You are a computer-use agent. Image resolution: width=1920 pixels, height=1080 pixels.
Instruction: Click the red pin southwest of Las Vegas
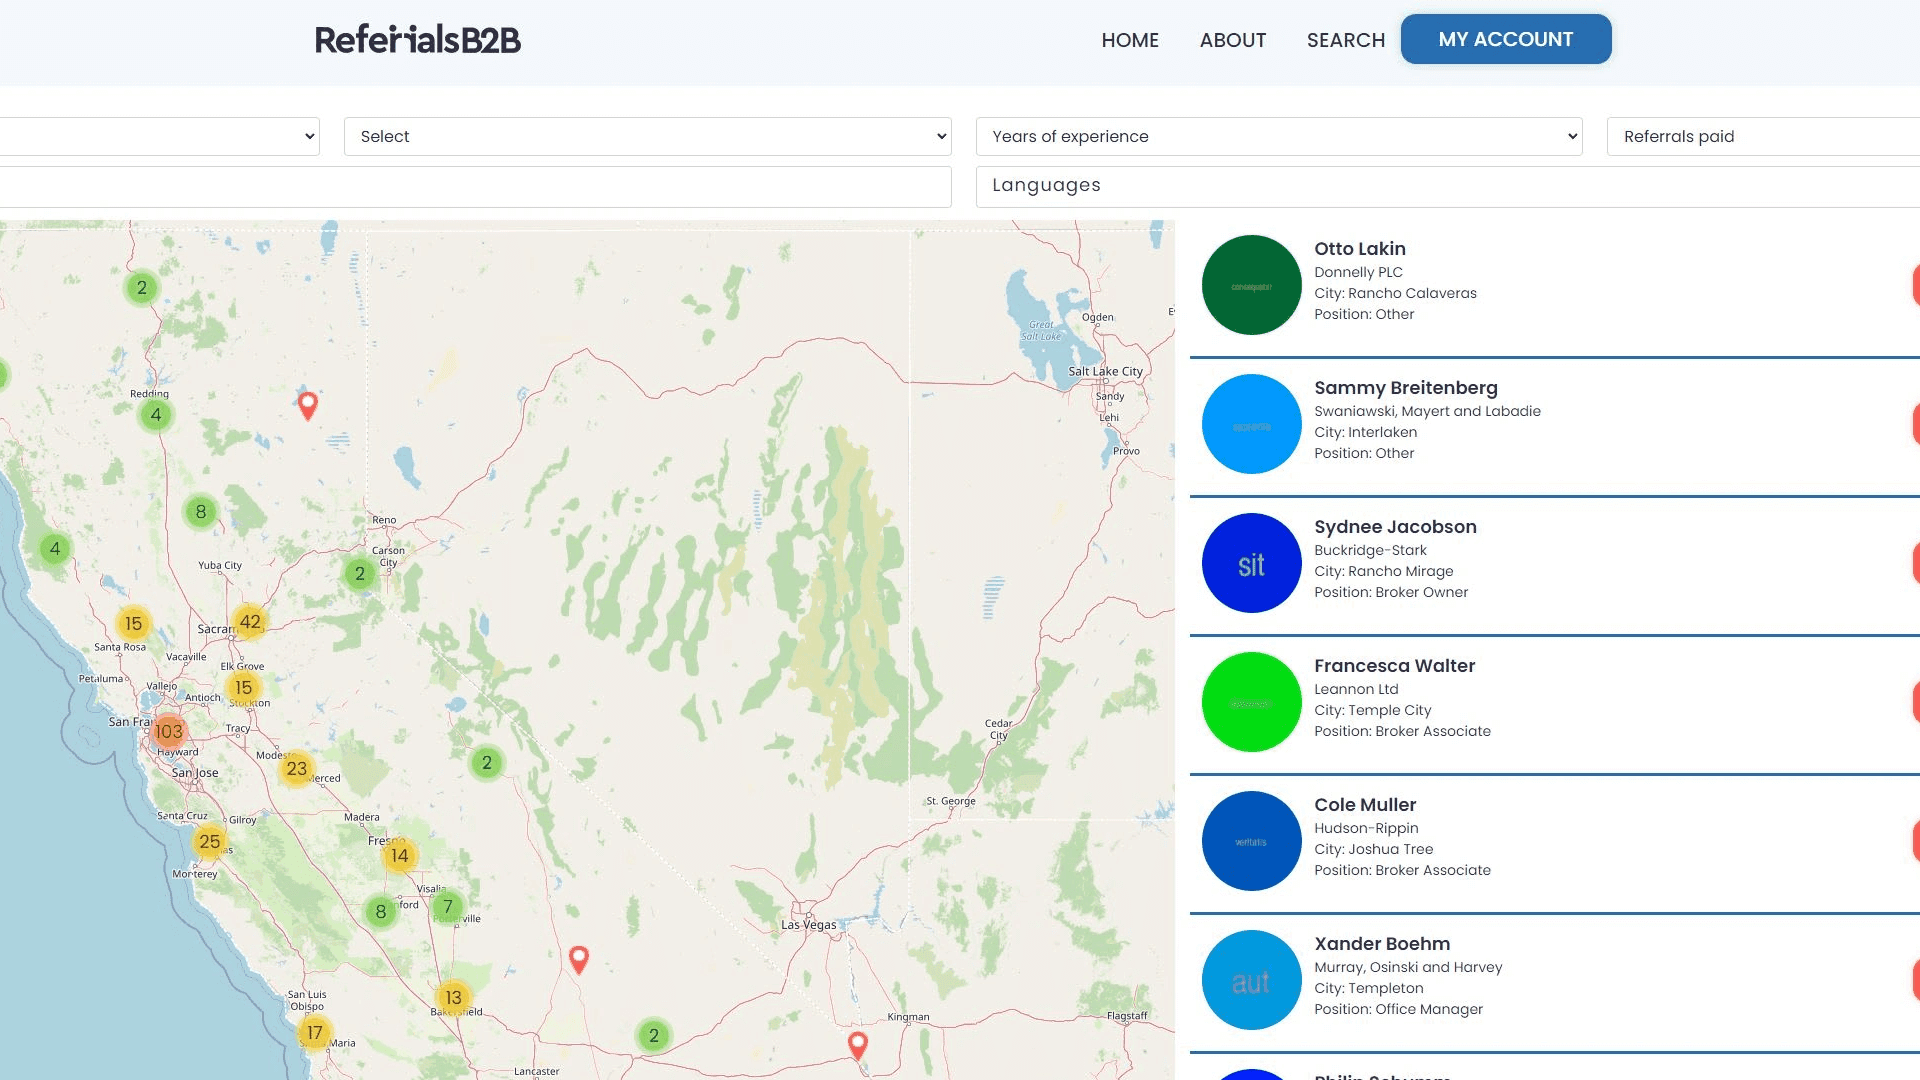tap(579, 958)
